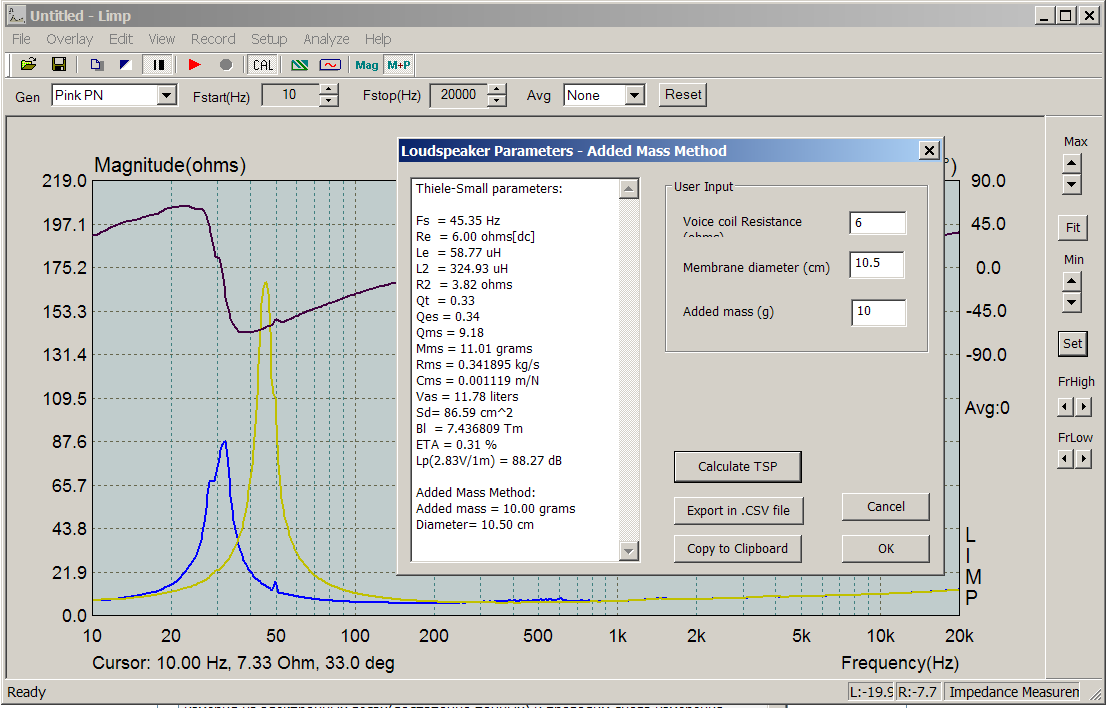Click the CAL calibrate toolbar button
This screenshot has height=708, width=1111.
[263, 65]
